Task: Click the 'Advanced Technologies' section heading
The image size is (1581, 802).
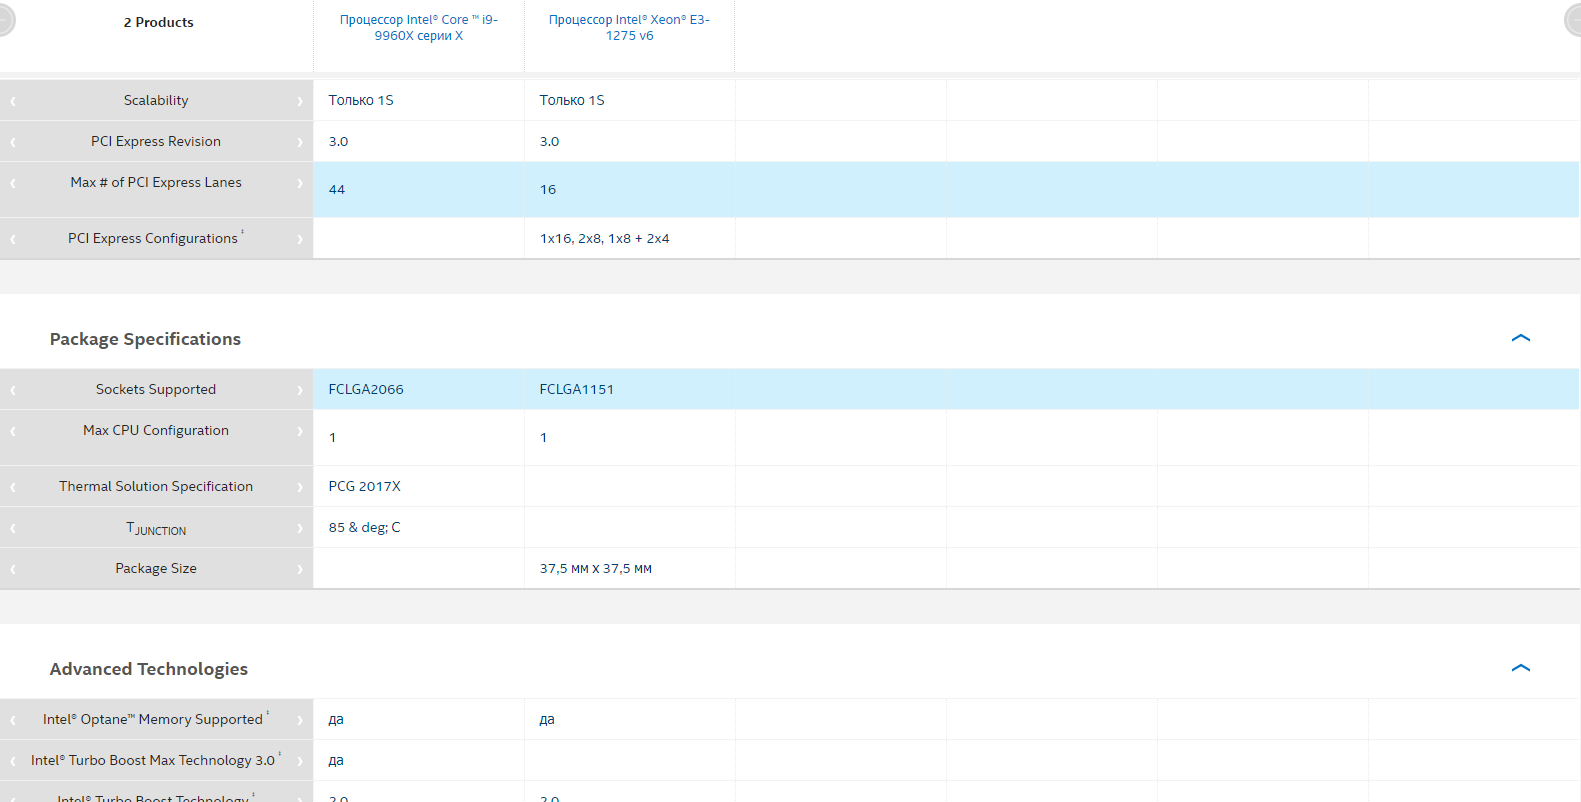Action: click(x=149, y=669)
